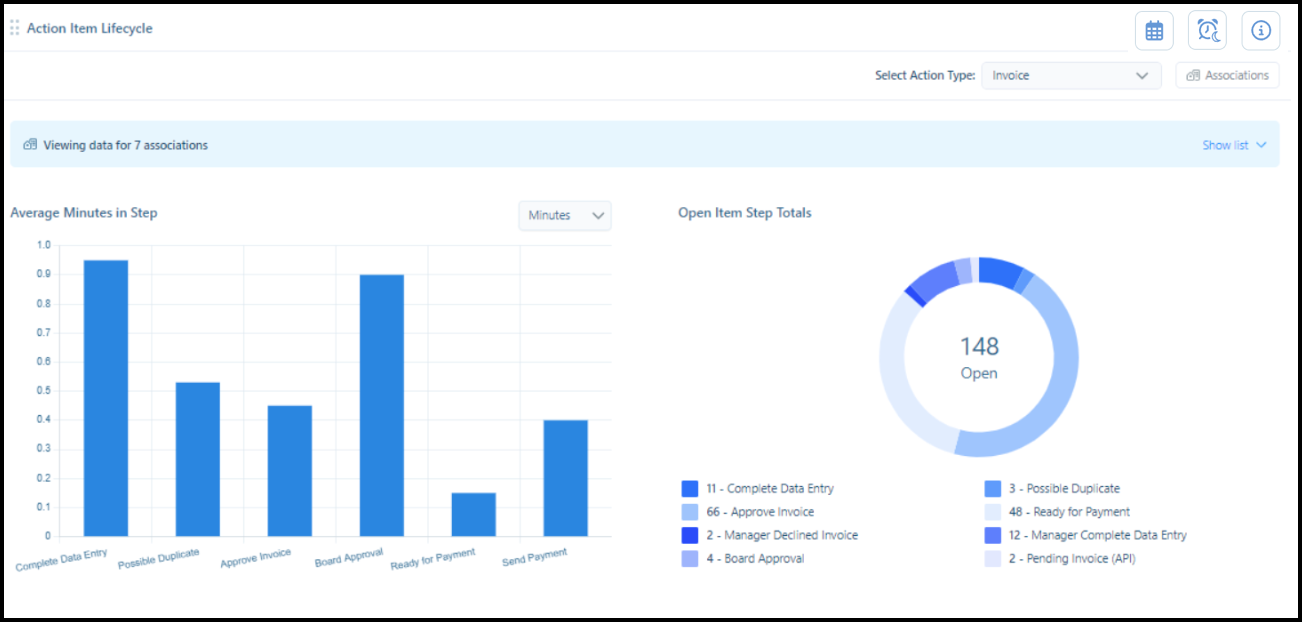The height and width of the screenshot is (622, 1302).
Task: Click the 'Send Payment' axis label
Action: [x=535, y=558]
